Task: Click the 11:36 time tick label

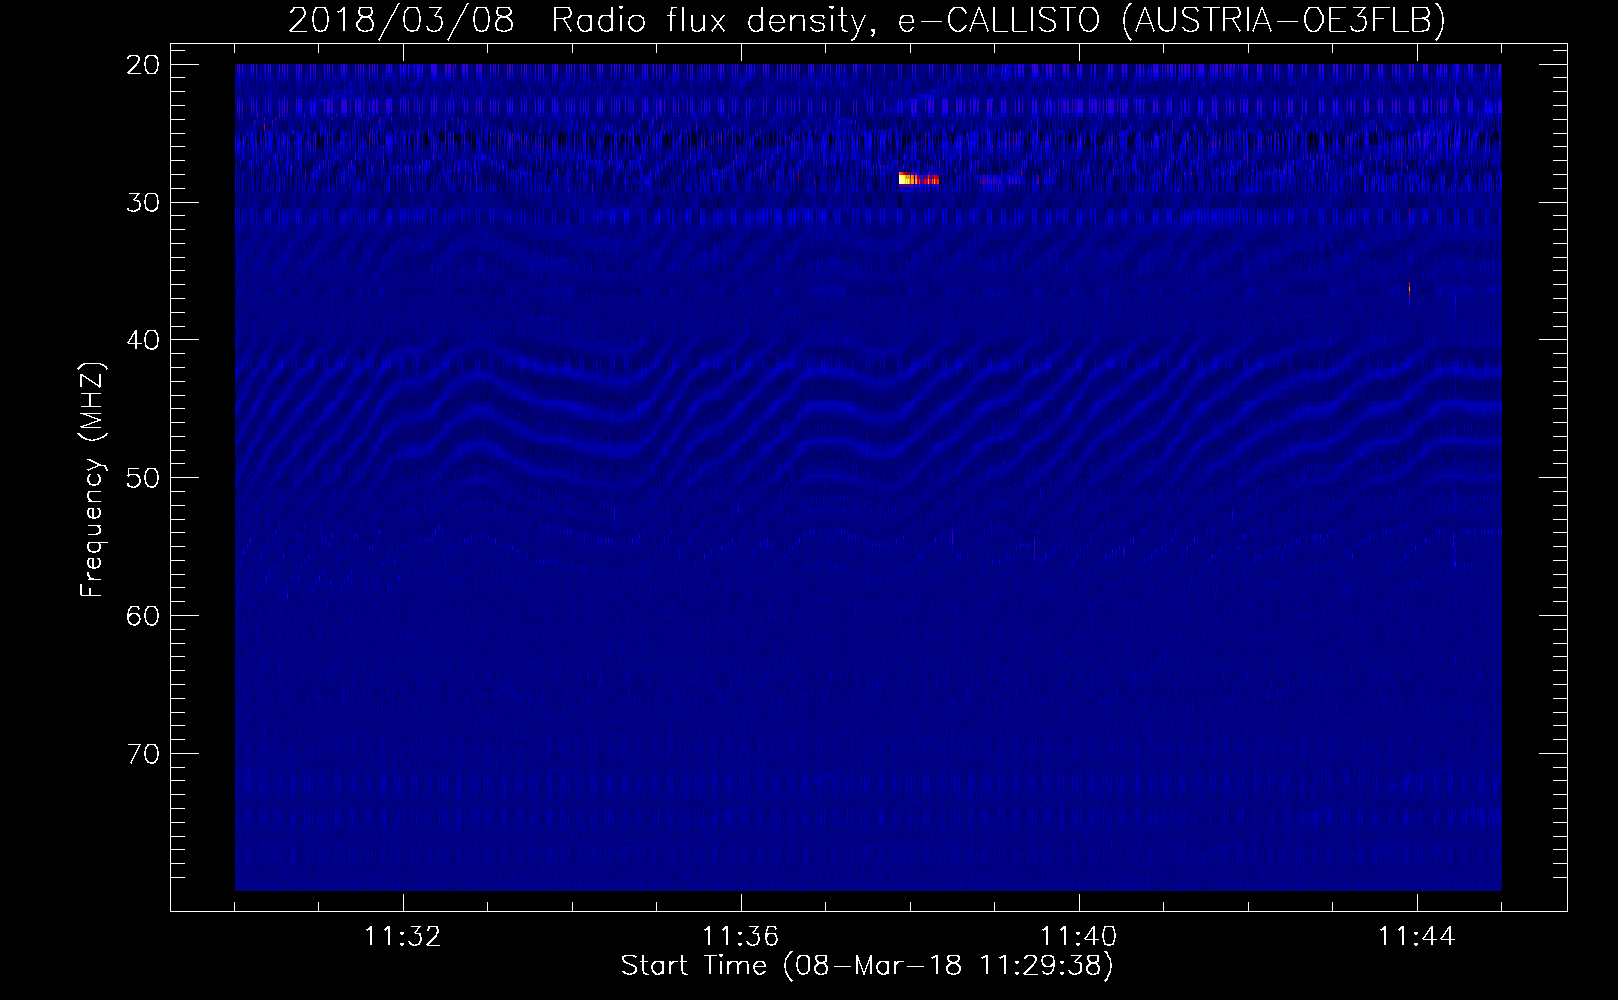Action: (741, 937)
